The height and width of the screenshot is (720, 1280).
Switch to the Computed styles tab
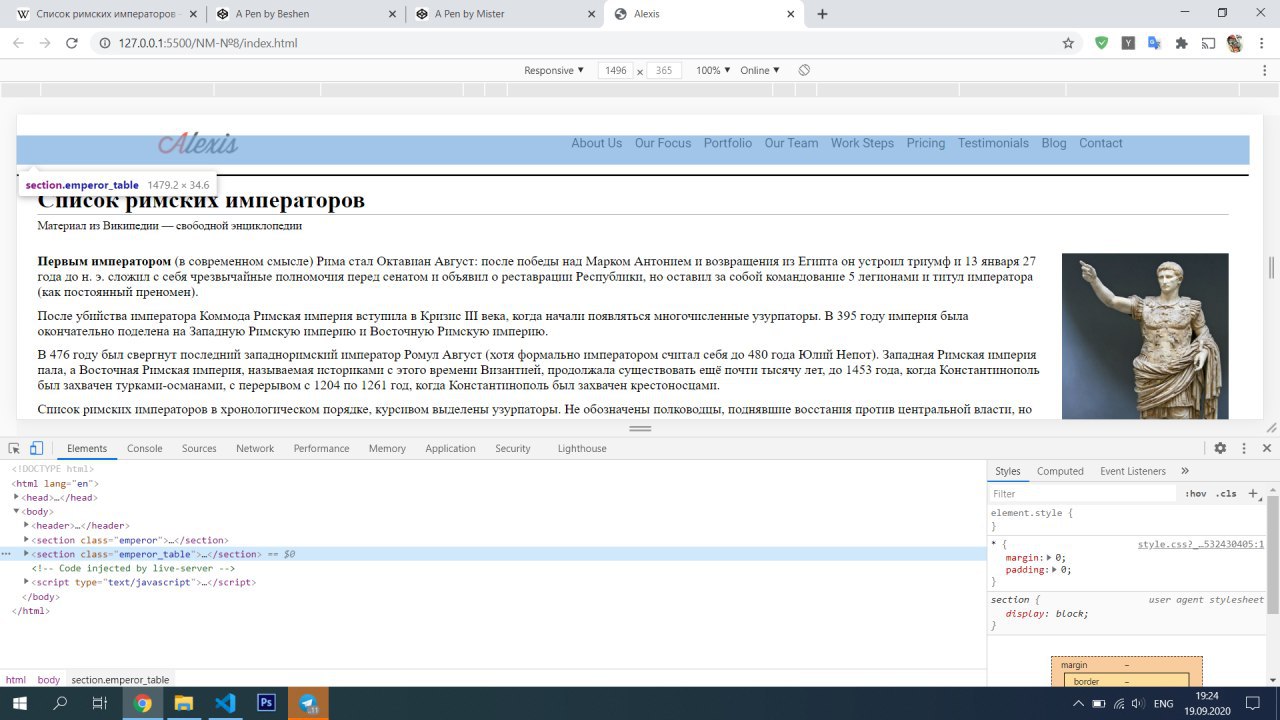coord(1060,471)
